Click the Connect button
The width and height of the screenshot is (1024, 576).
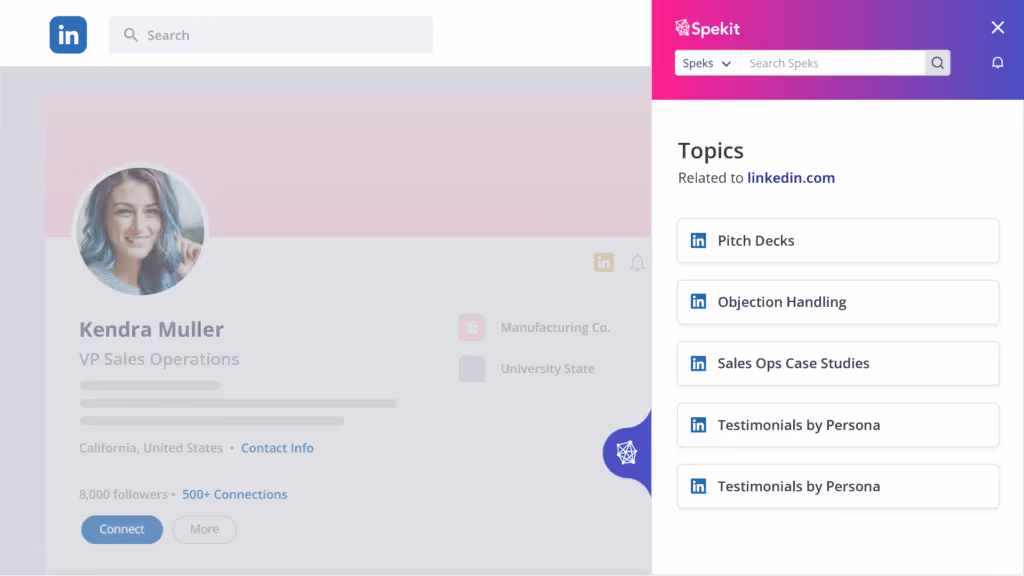[x=122, y=529]
